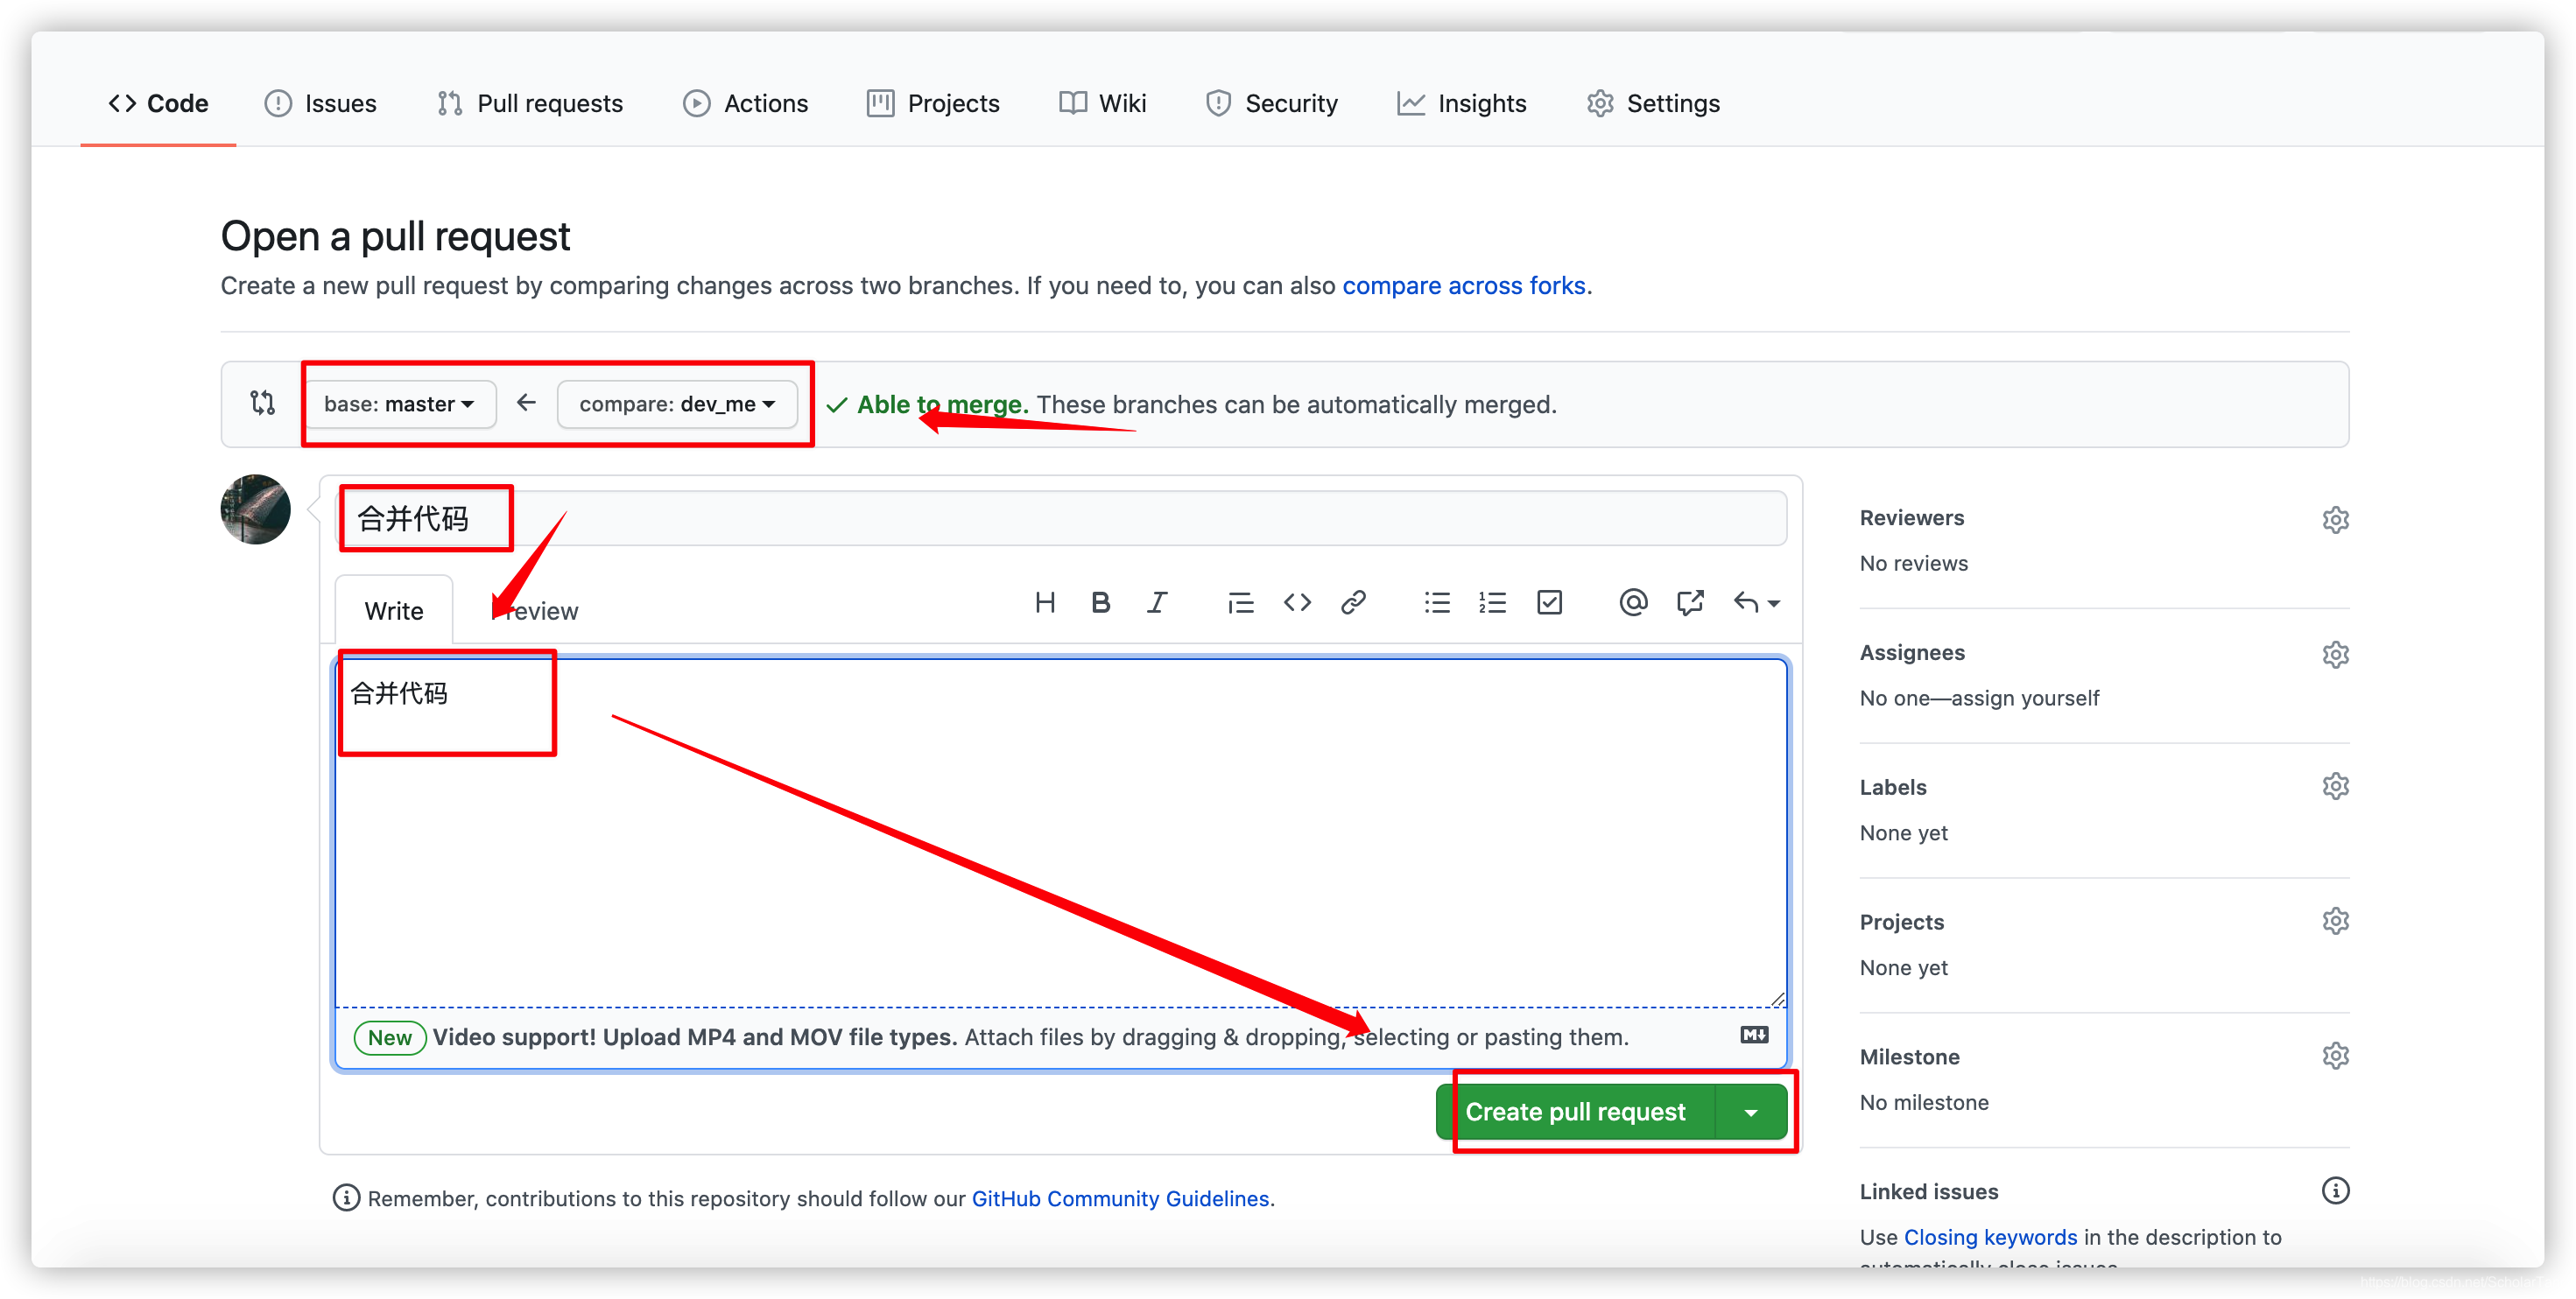The image size is (2576, 1299).
Task: Insert a quote block
Action: 1240,603
